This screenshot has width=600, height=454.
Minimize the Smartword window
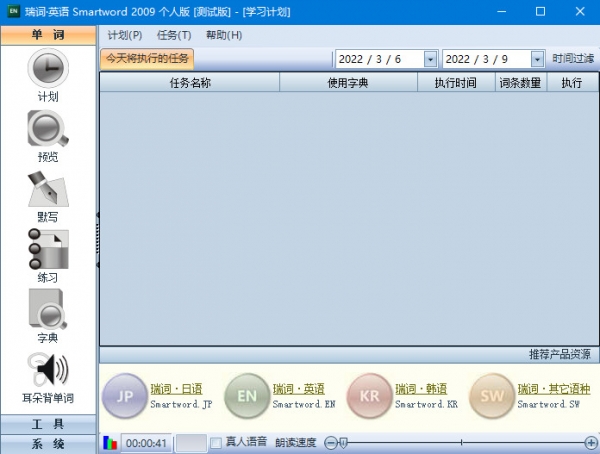[502, 11]
